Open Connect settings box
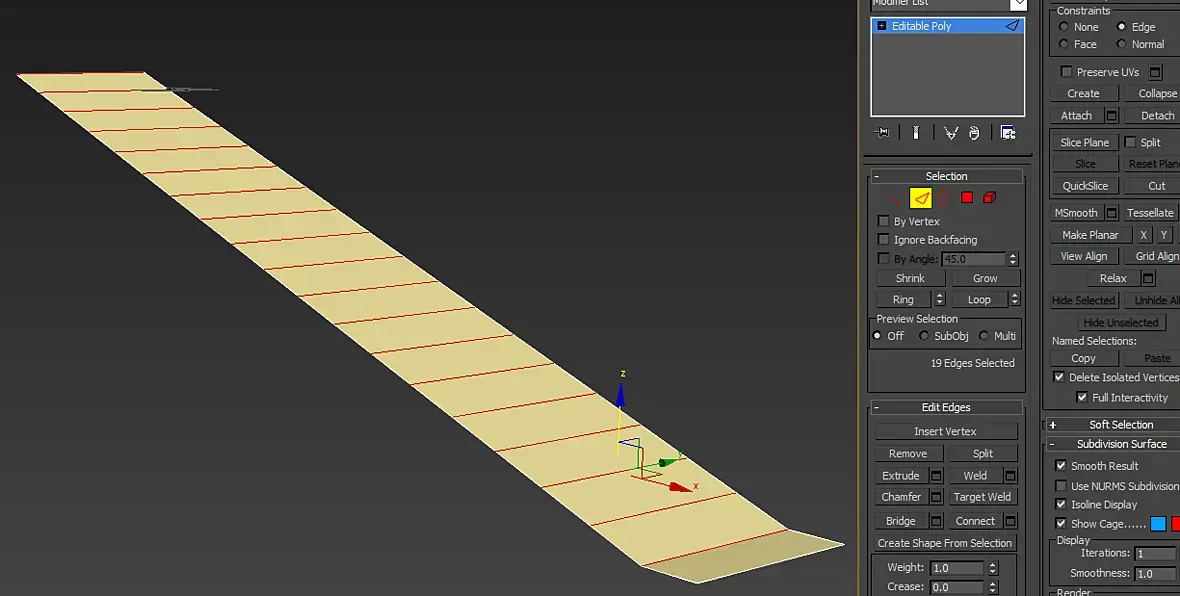 coord(1010,521)
